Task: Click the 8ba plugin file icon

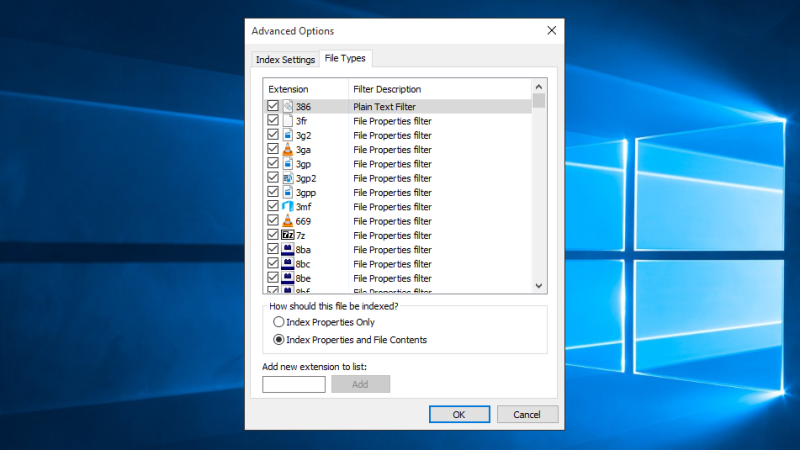Action: [287, 250]
